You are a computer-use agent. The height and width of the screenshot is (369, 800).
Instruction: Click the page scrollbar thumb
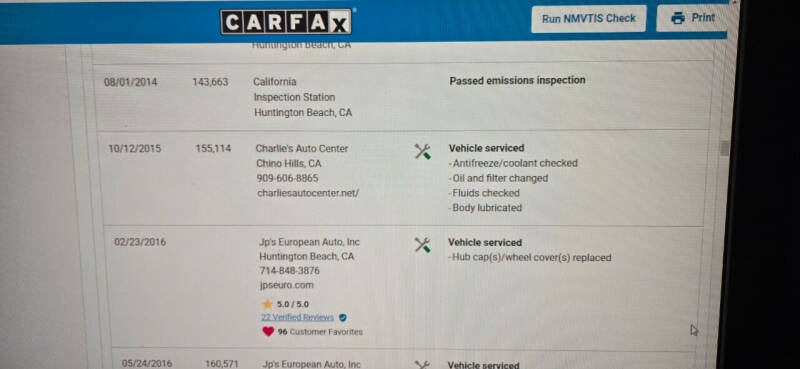[724, 148]
